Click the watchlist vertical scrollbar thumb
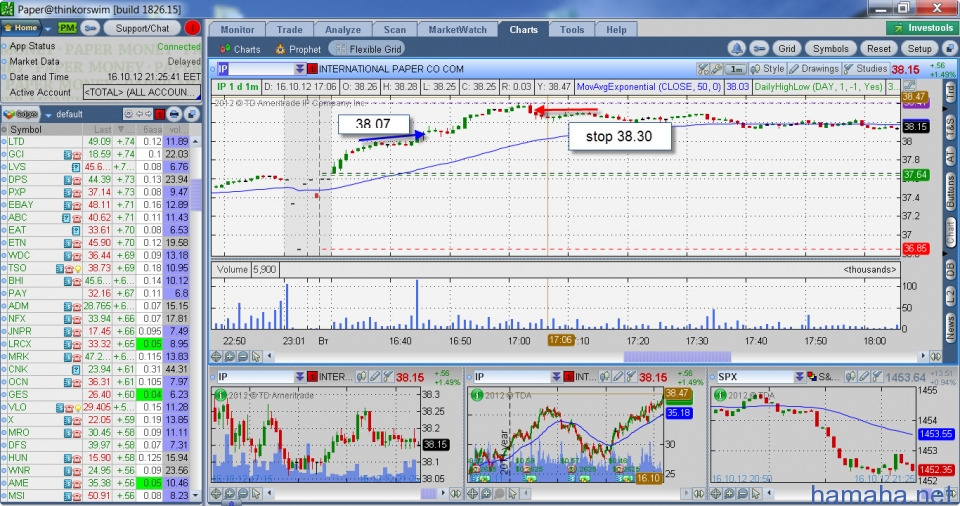The height and width of the screenshot is (506, 960). pos(196,195)
